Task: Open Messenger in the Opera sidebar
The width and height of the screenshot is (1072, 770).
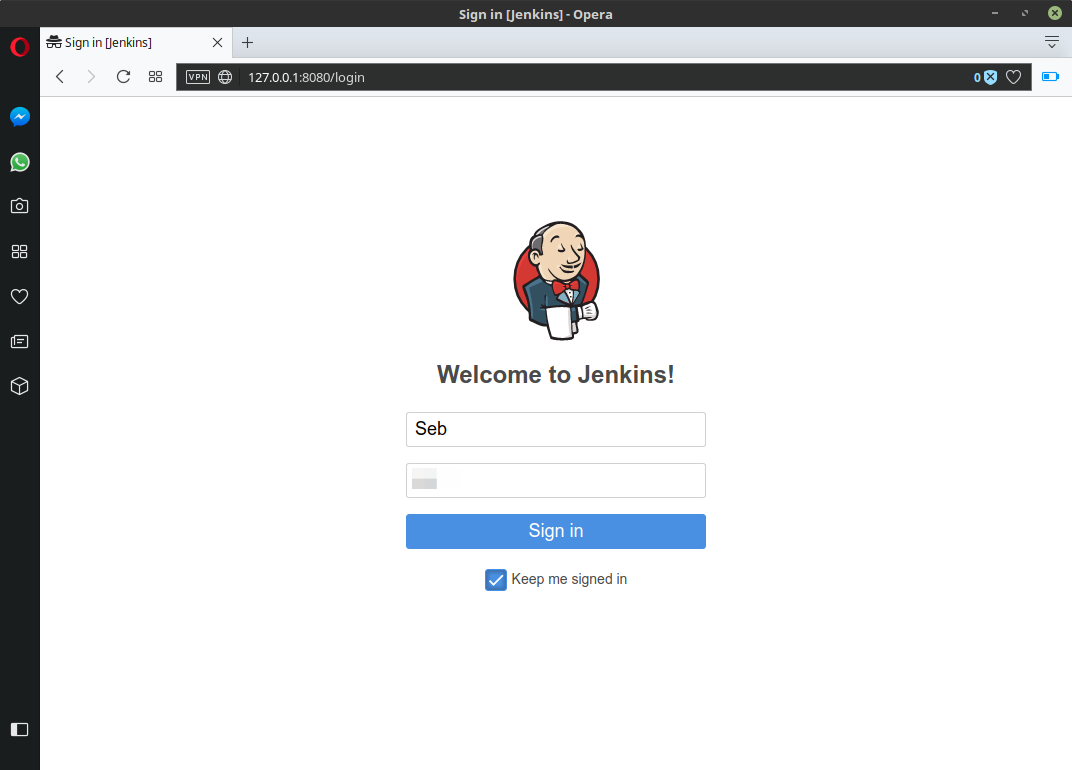Action: 20,117
